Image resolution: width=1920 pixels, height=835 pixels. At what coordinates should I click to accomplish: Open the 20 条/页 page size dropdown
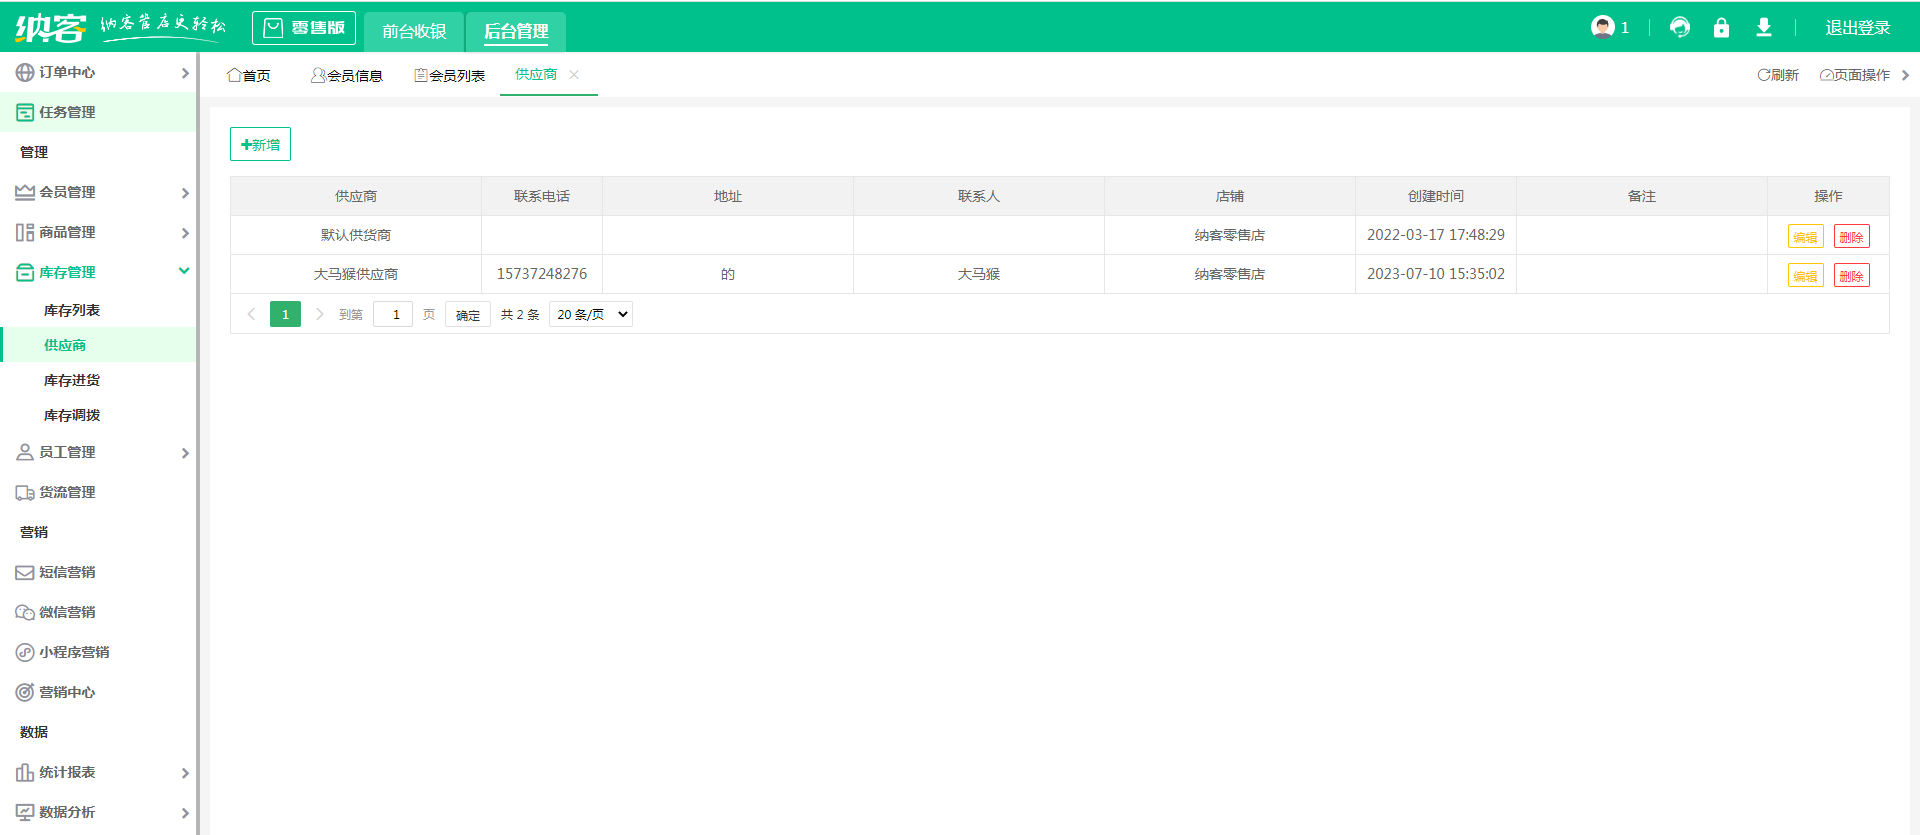(591, 315)
